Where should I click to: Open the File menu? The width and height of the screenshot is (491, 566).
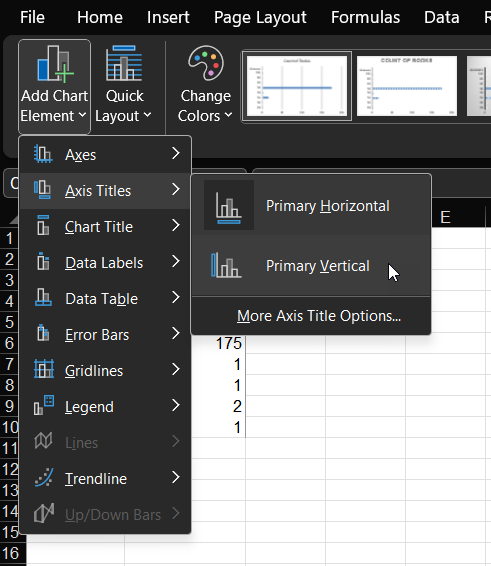pos(32,17)
